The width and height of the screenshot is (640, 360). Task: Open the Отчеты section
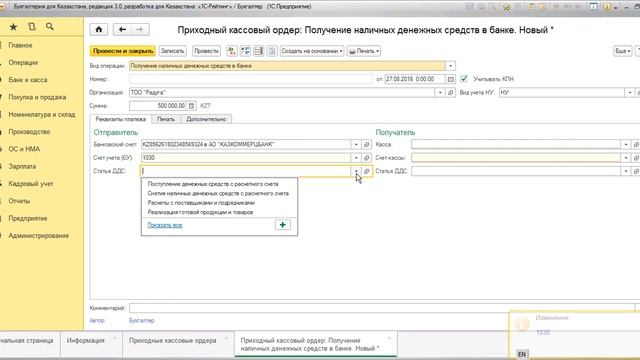(19, 201)
